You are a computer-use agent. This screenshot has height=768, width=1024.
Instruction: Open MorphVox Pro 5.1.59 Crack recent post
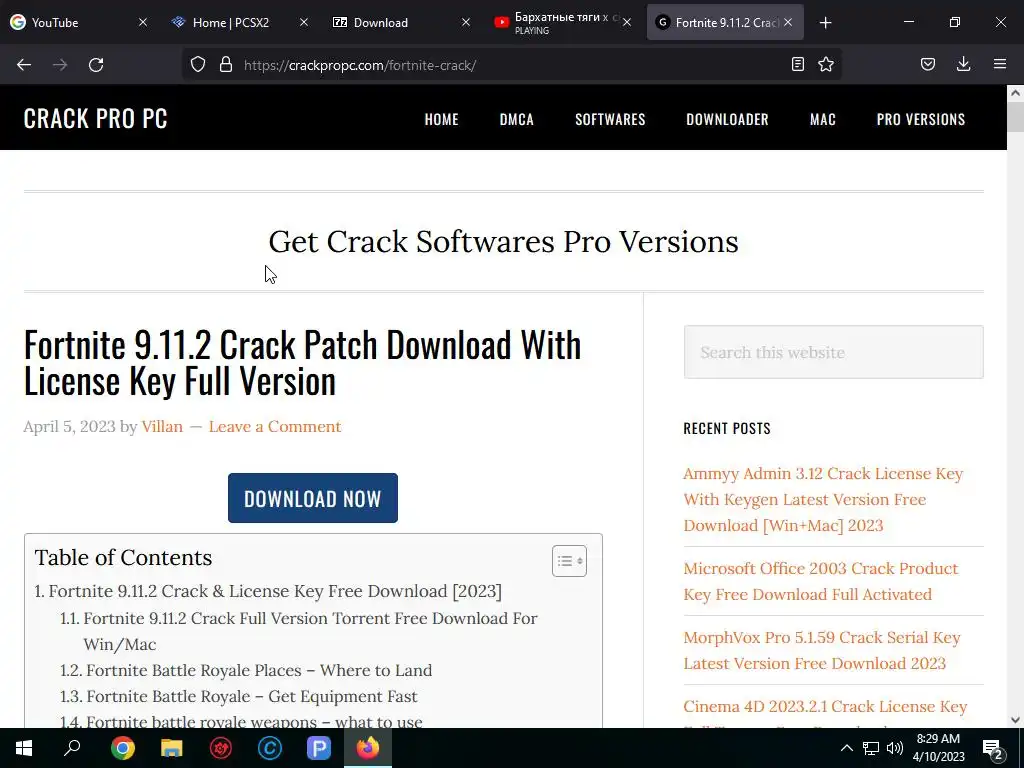(822, 650)
